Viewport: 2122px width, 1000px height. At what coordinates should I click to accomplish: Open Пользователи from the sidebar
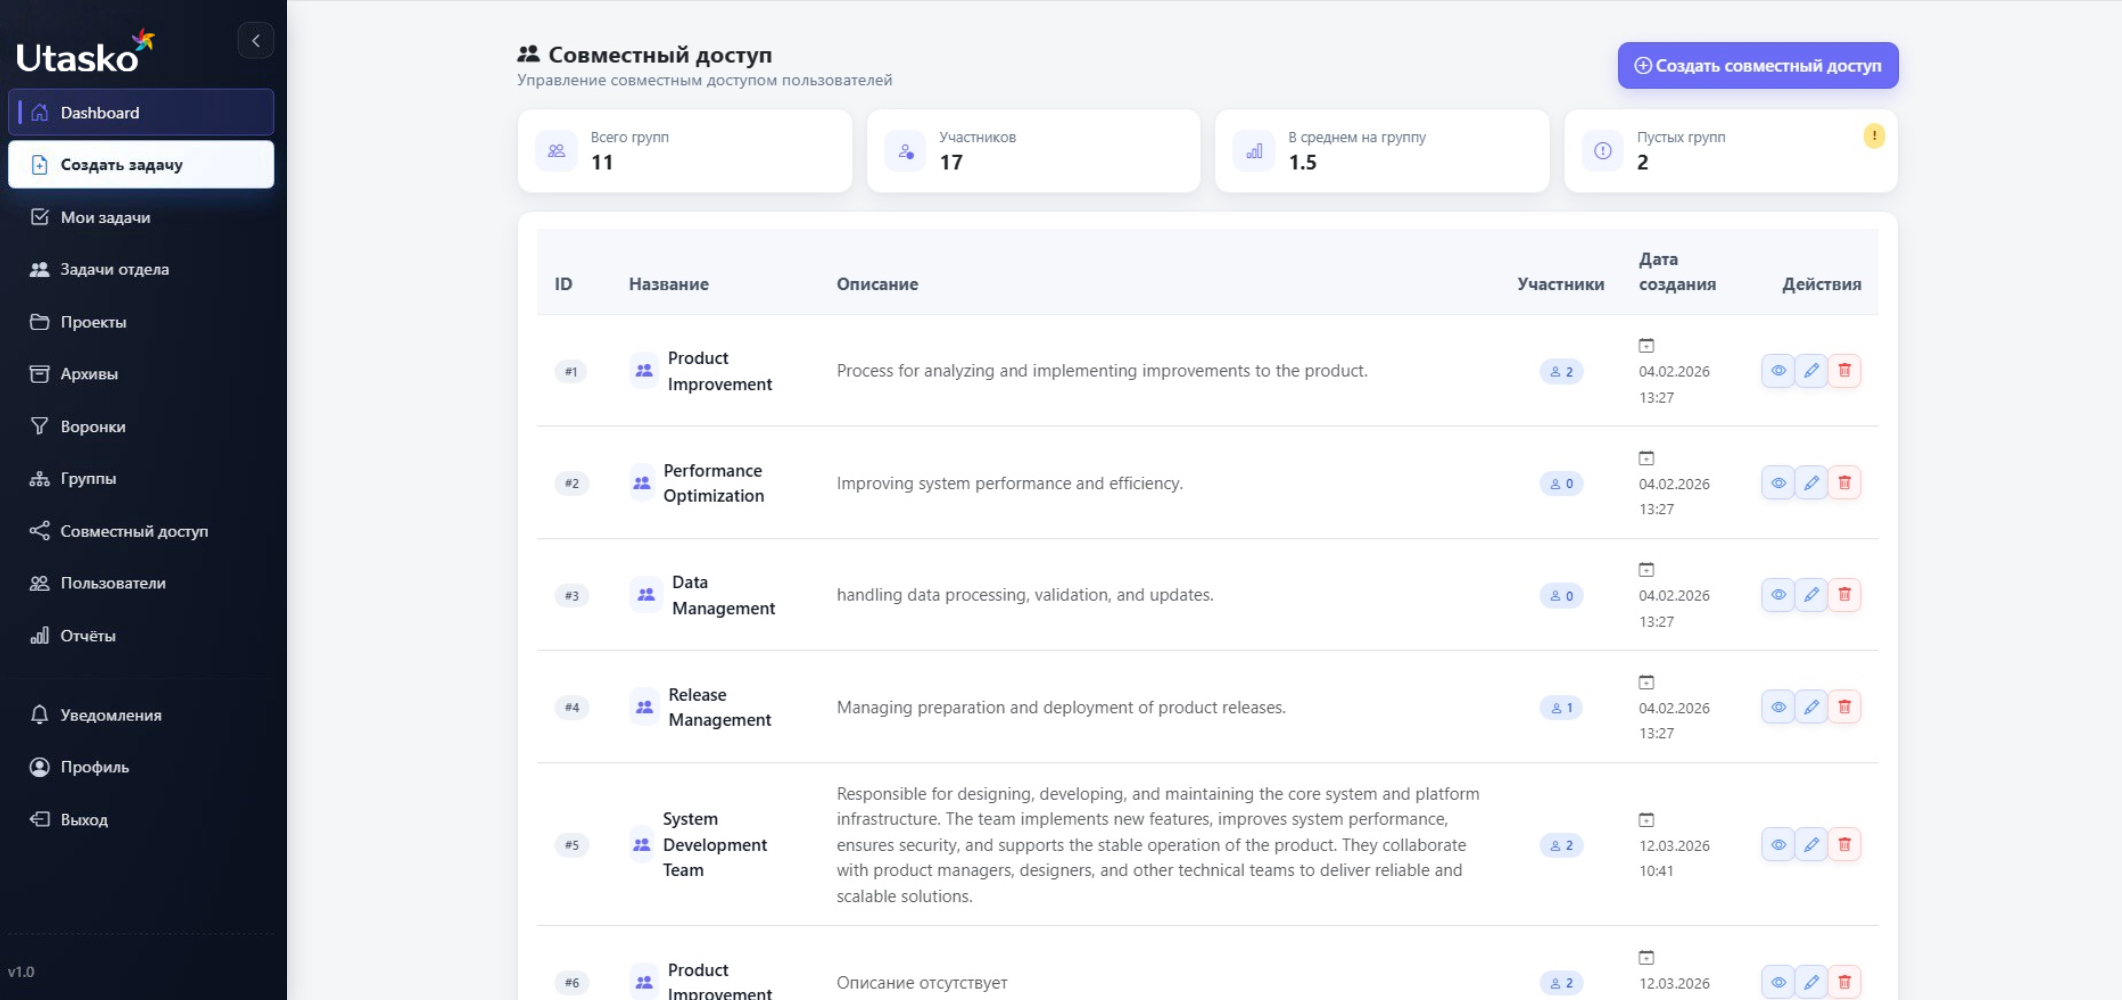coord(113,583)
